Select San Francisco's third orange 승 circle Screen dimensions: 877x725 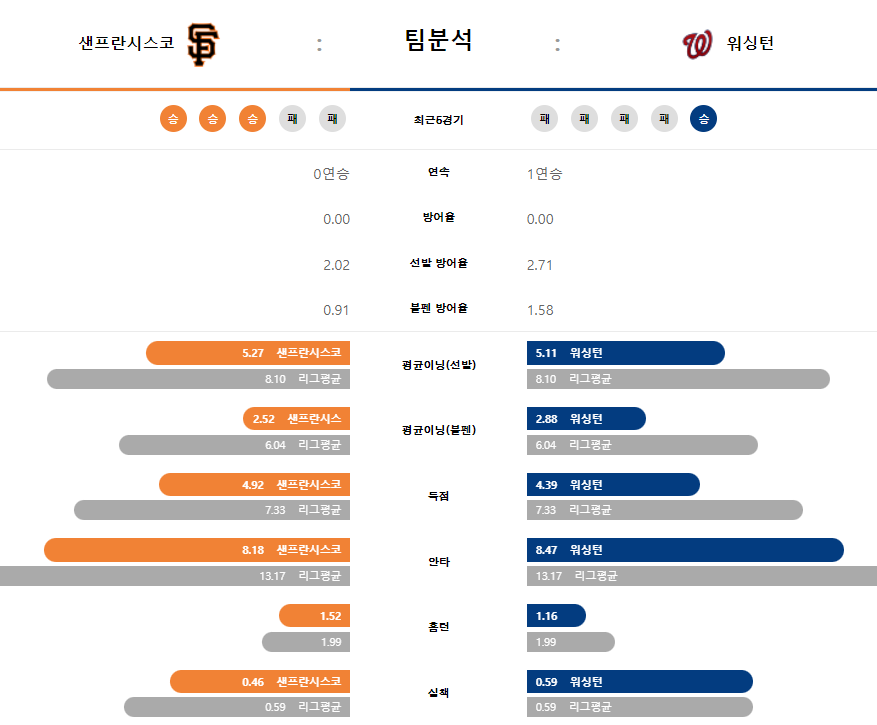[252, 119]
